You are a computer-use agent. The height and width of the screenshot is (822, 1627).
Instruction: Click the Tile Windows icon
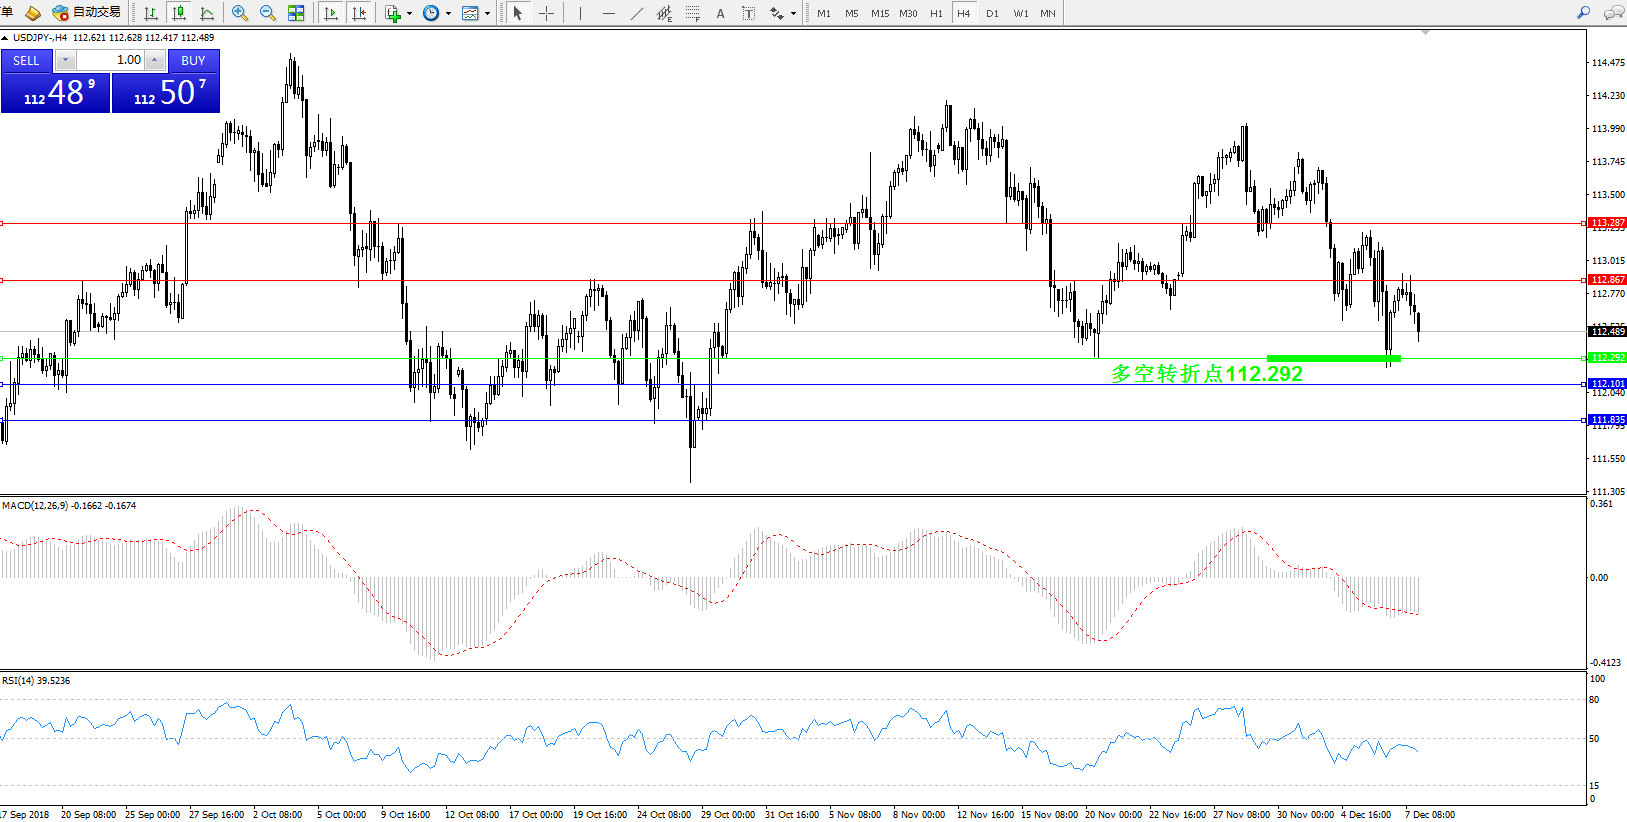click(296, 13)
